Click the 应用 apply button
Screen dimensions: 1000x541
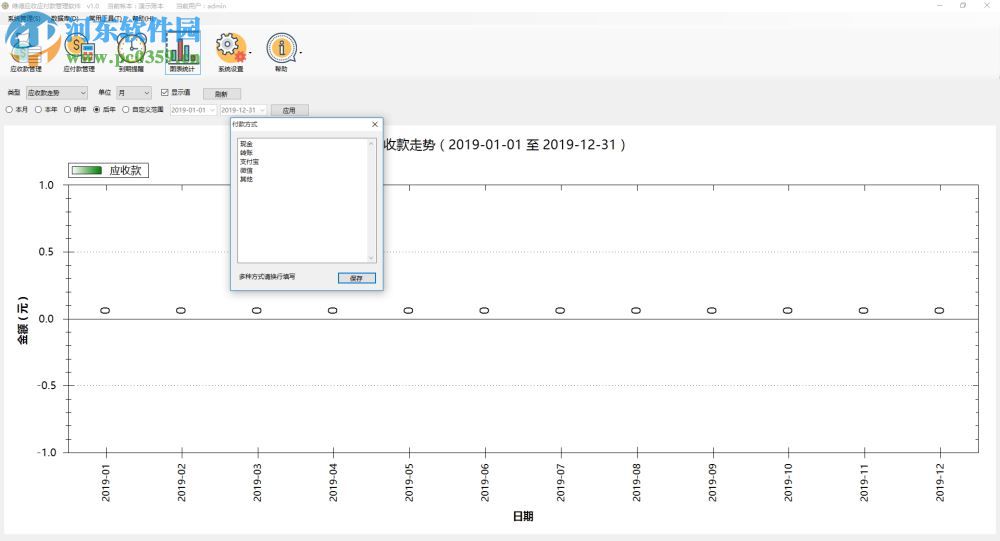[x=289, y=110]
